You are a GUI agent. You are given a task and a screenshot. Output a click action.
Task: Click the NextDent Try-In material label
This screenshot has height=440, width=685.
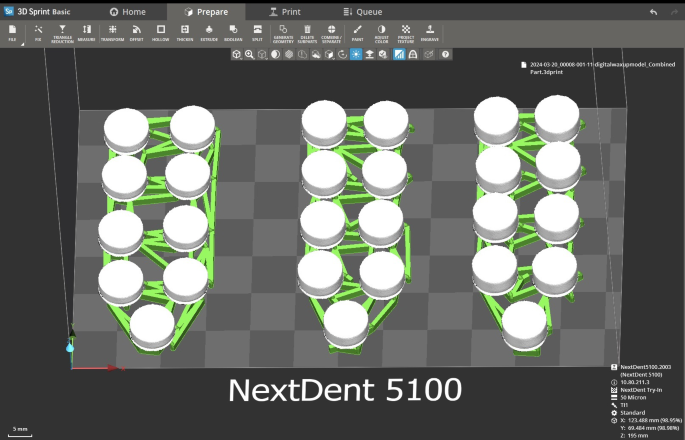[641, 390]
